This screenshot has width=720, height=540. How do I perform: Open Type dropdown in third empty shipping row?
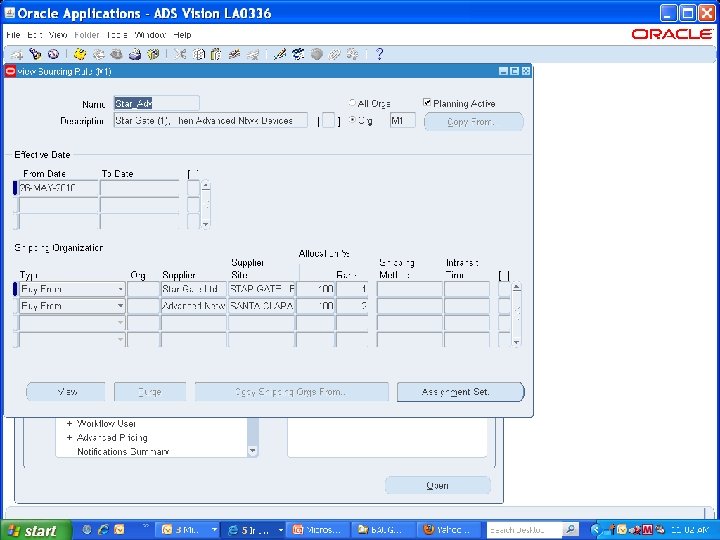(120, 323)
